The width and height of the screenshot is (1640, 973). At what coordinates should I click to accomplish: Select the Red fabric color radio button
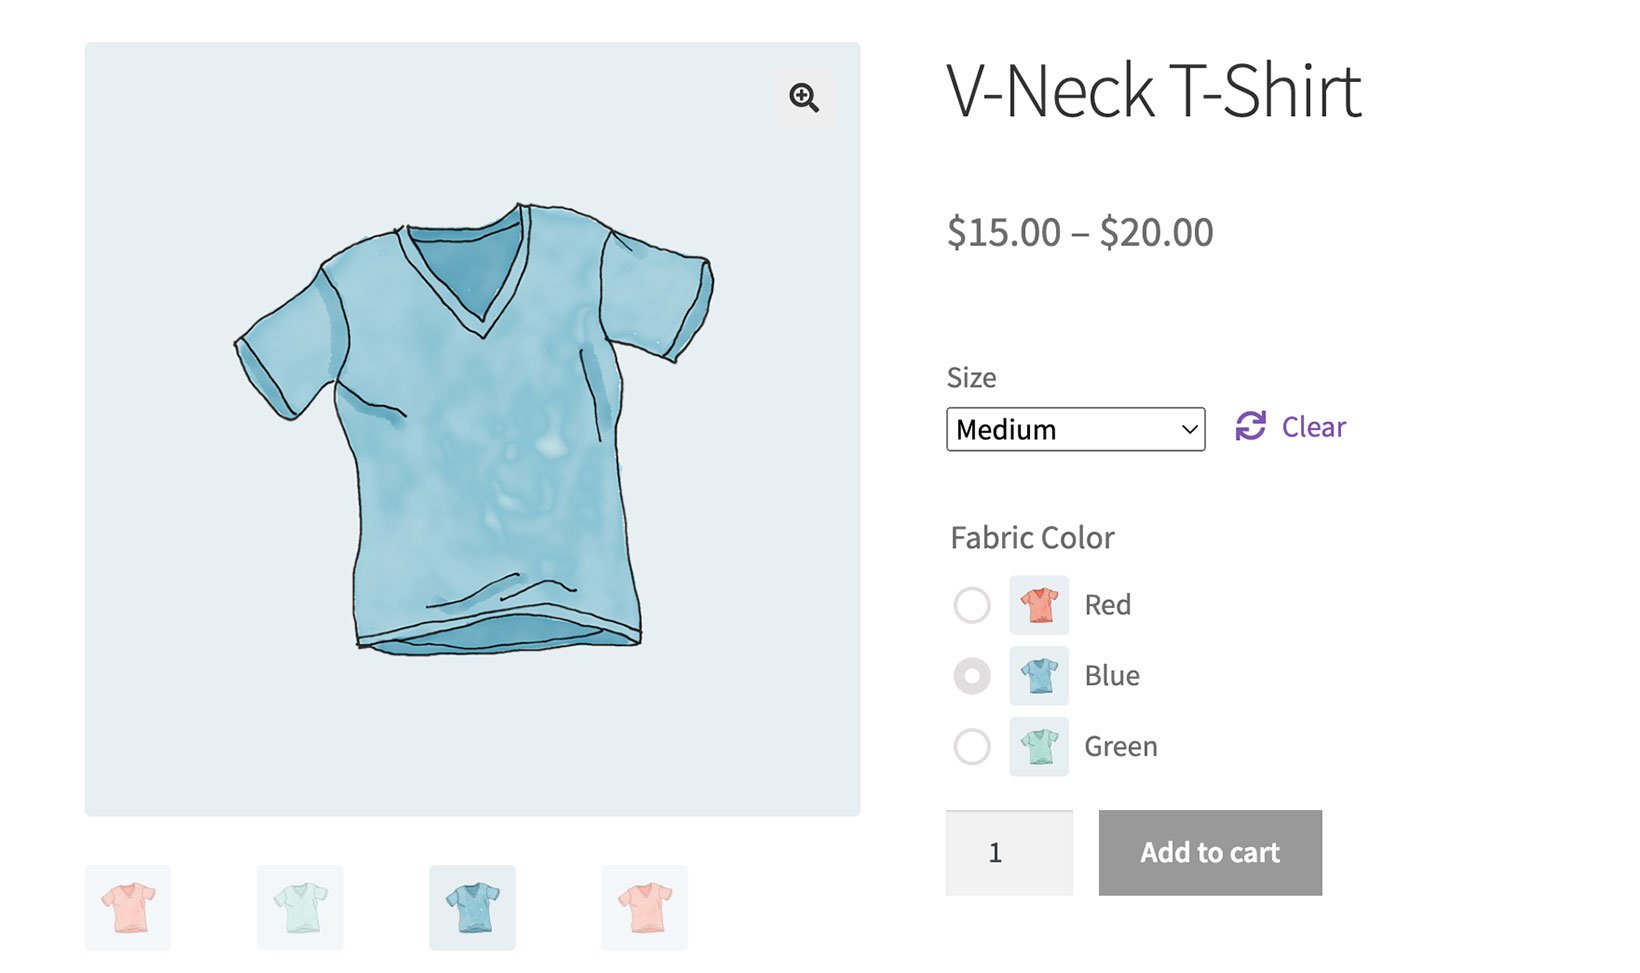click(x=972, y=605)
